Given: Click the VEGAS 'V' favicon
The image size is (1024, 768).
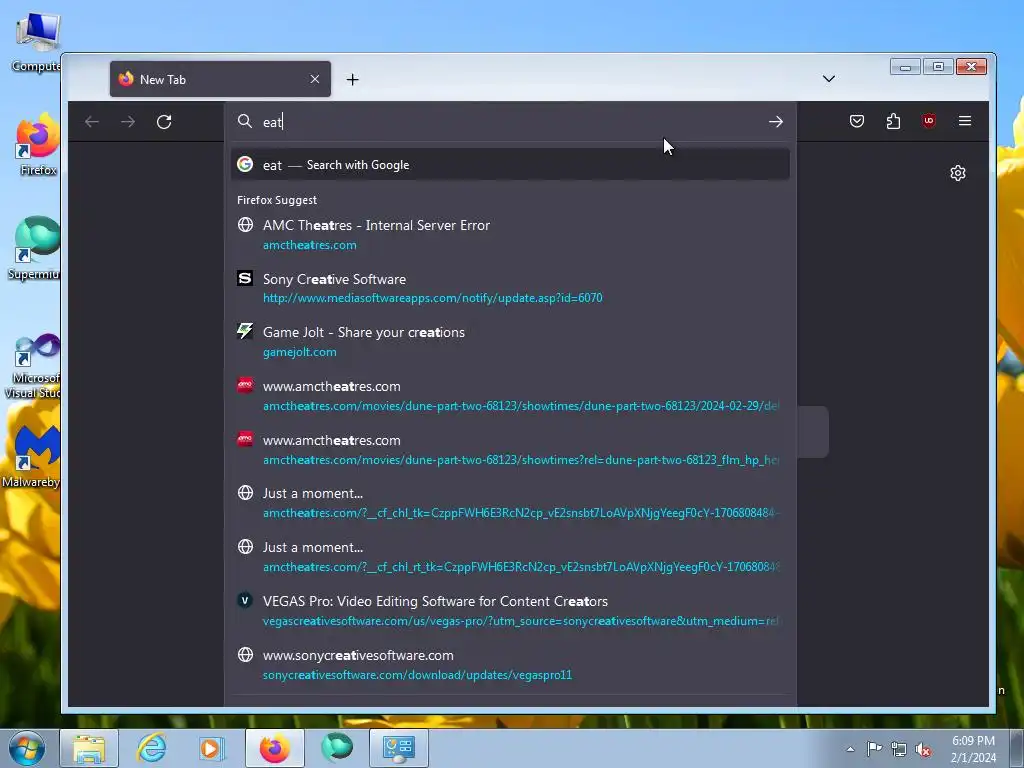Looking at the screenshot, I should 245,600.
